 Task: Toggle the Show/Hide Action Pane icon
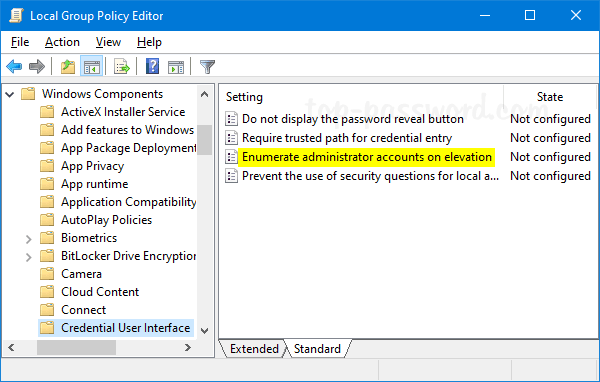point(176,67)
